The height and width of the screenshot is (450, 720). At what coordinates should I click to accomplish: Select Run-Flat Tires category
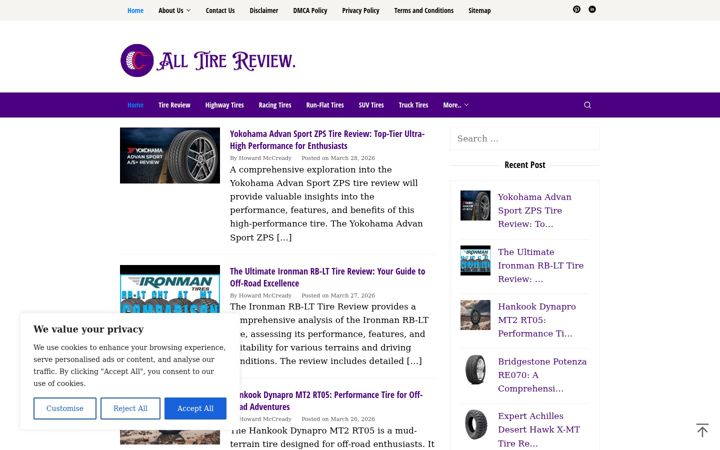(325, 105)
